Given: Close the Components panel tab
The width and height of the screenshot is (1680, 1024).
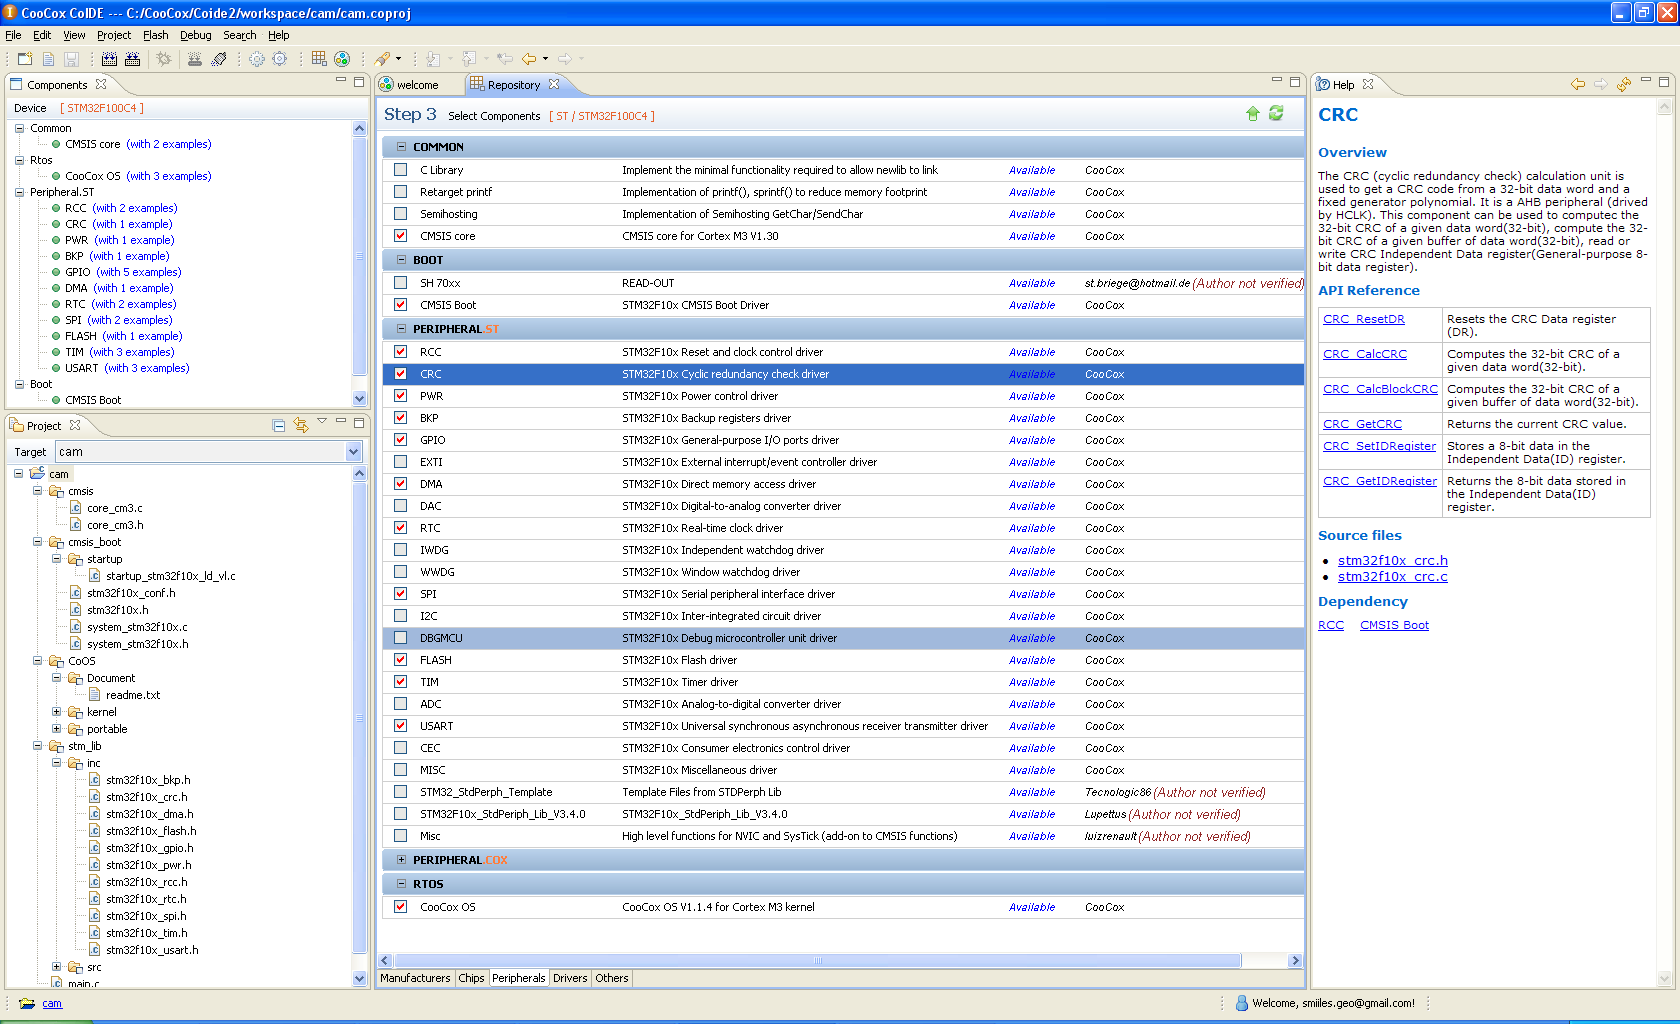Looking at the screenshot, I should [x=101, y=84].
